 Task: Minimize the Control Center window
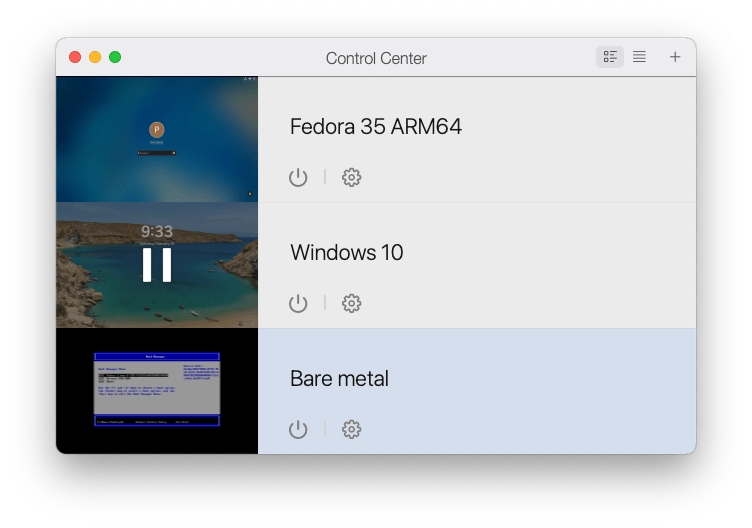click(x=95, y=57)
